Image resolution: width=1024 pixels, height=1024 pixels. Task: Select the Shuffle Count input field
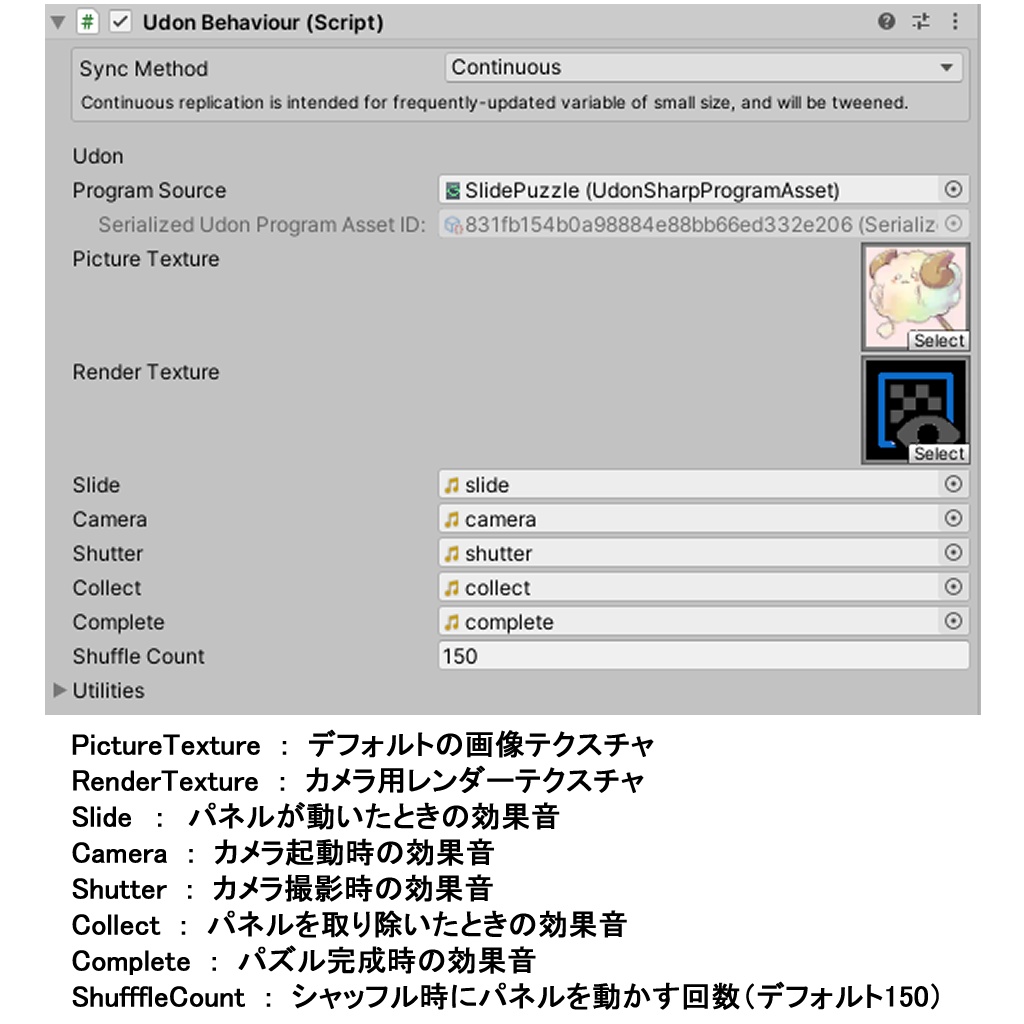[x=700, y=656]
